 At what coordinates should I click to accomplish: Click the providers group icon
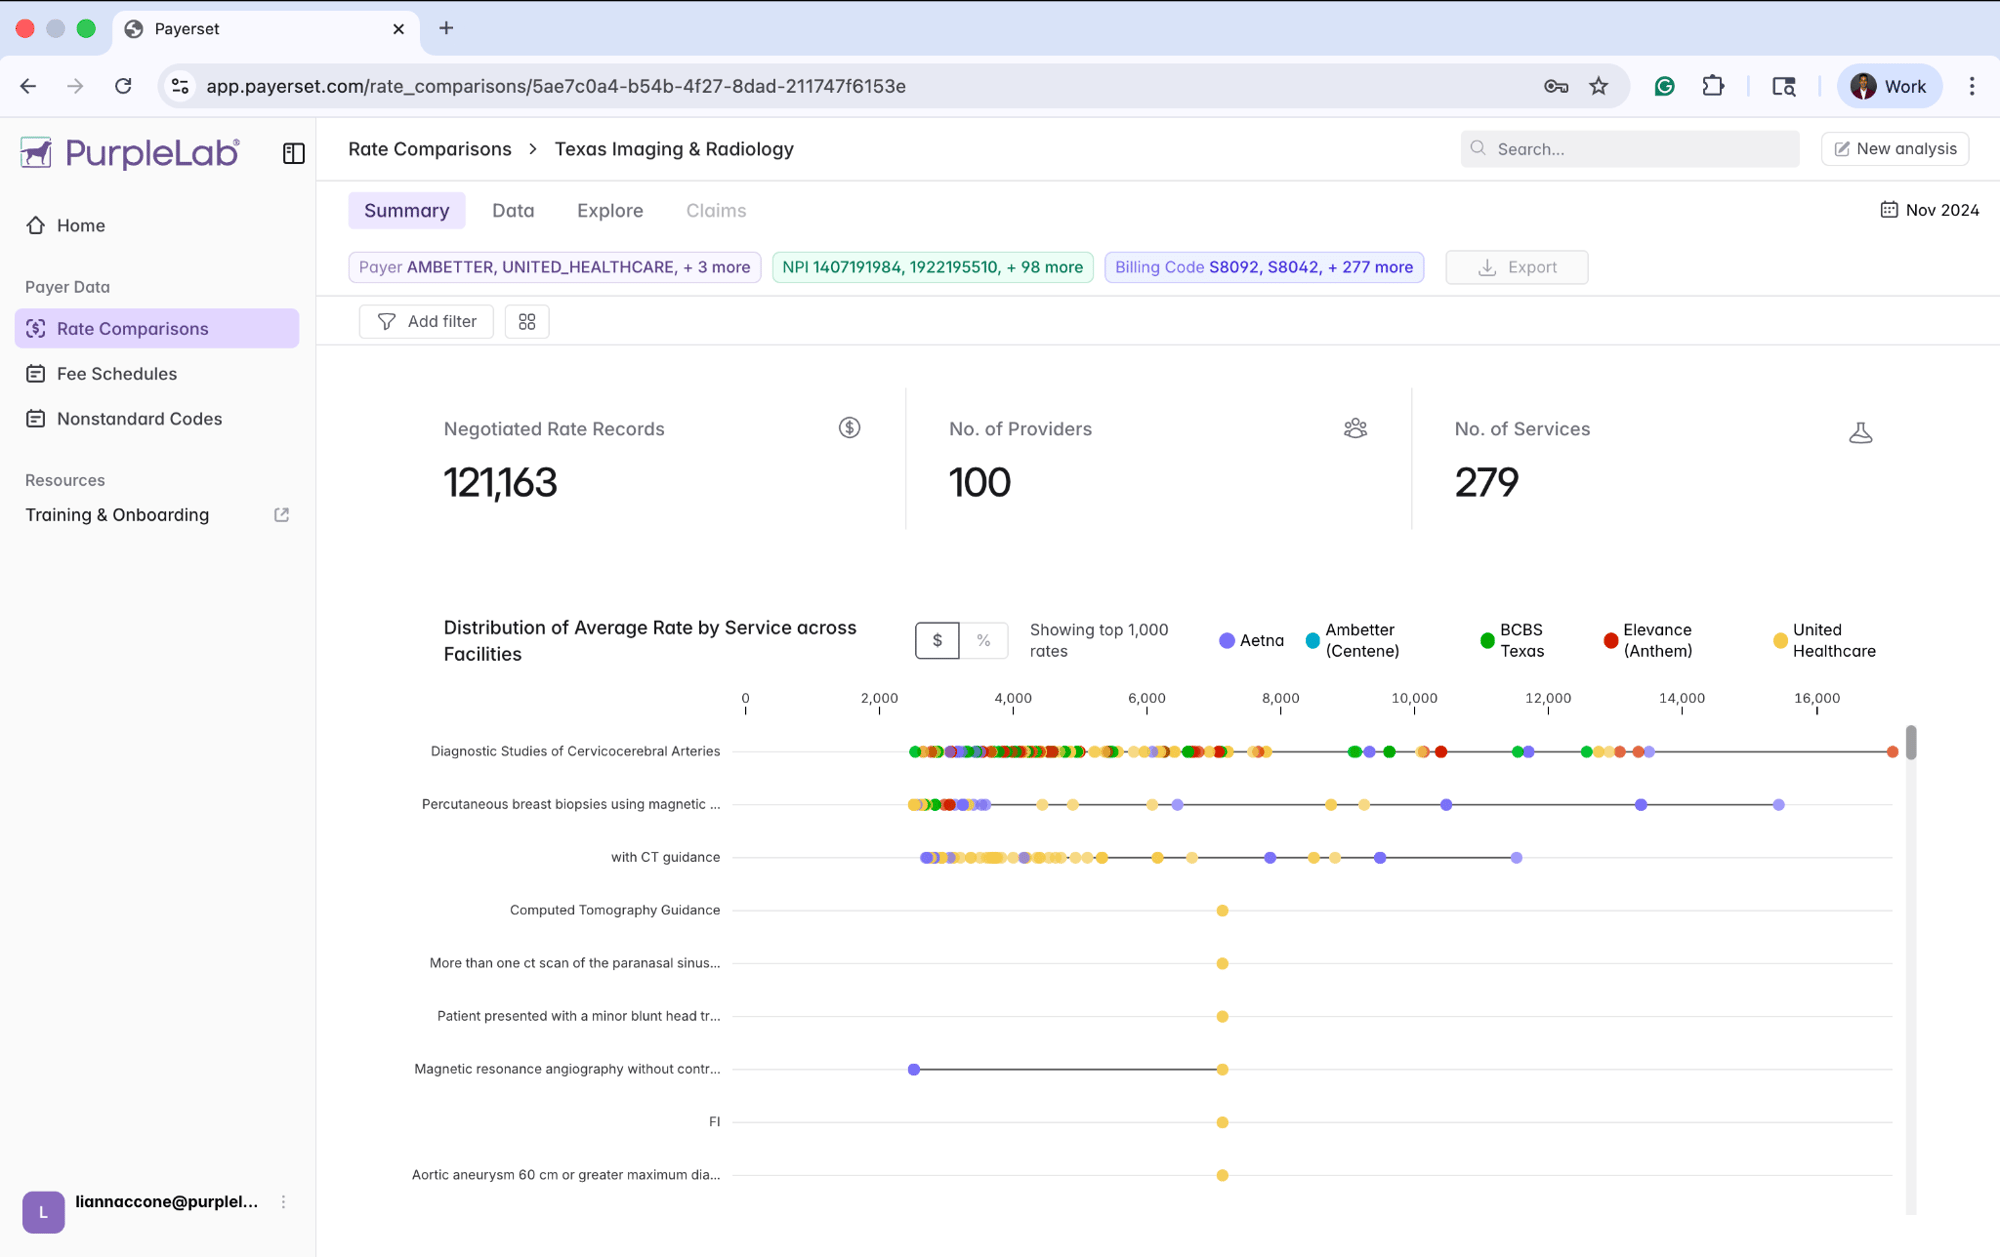[1355, 428]
